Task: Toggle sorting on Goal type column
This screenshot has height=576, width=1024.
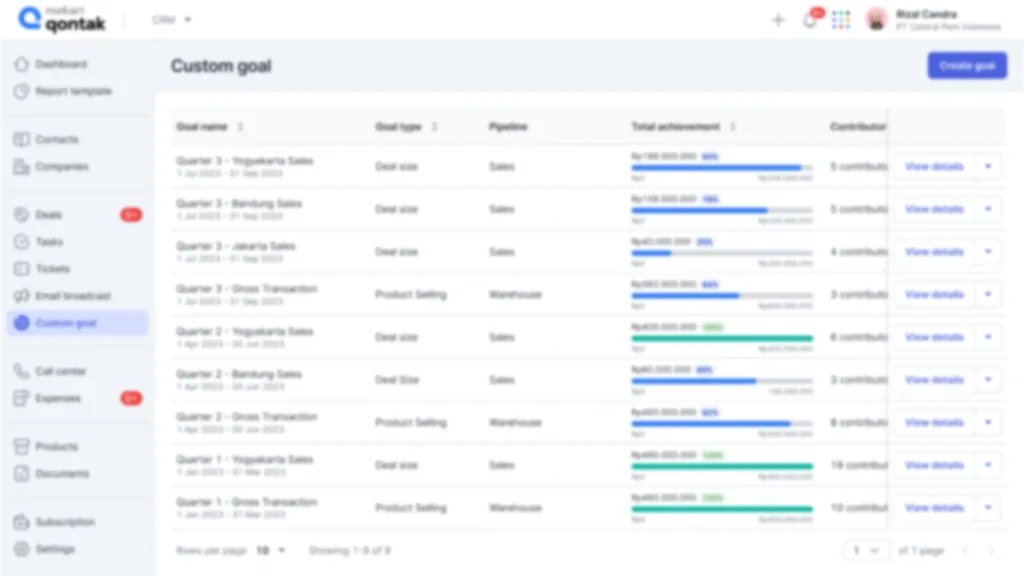Action: coord(434,127)
